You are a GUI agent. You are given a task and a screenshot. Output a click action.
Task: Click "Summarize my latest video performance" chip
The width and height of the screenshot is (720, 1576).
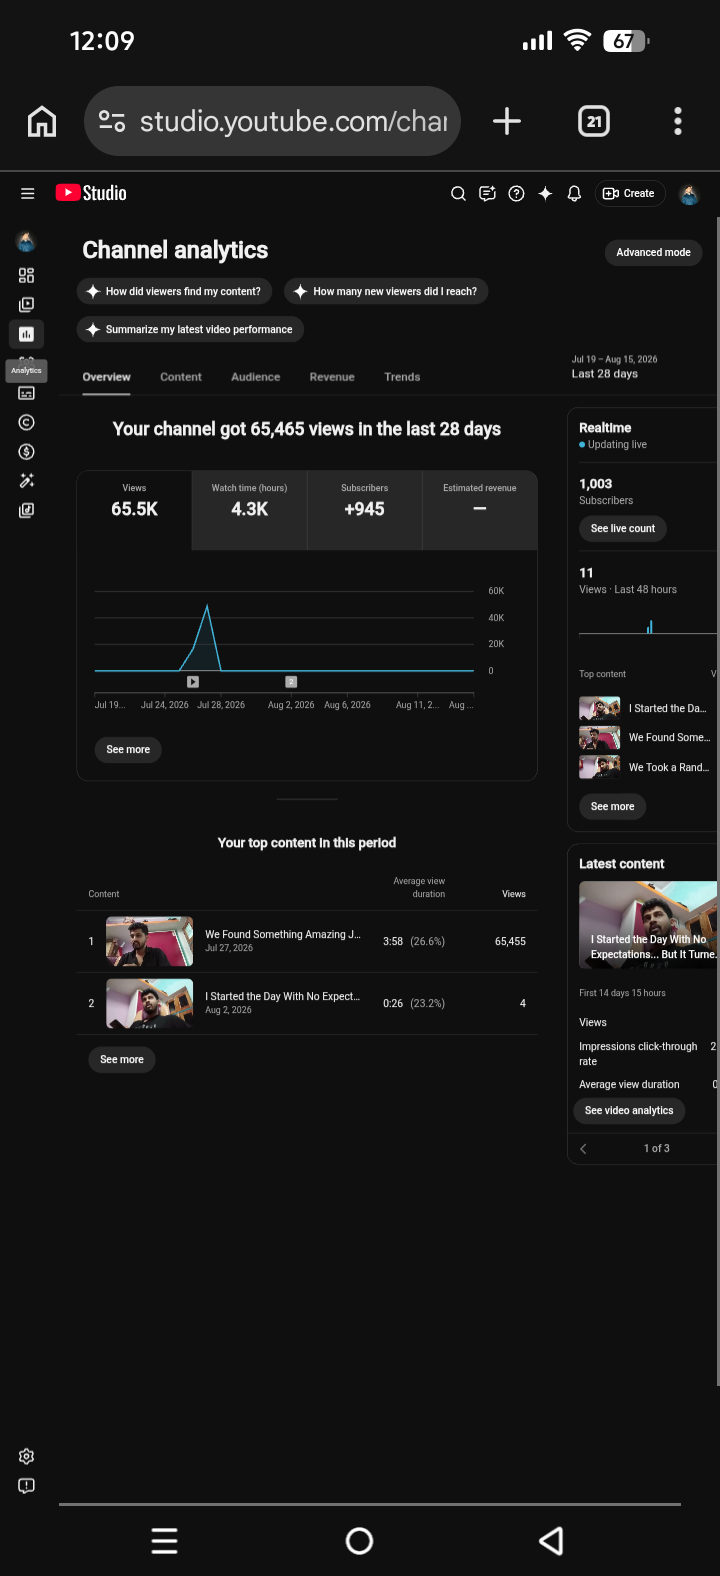190,329
